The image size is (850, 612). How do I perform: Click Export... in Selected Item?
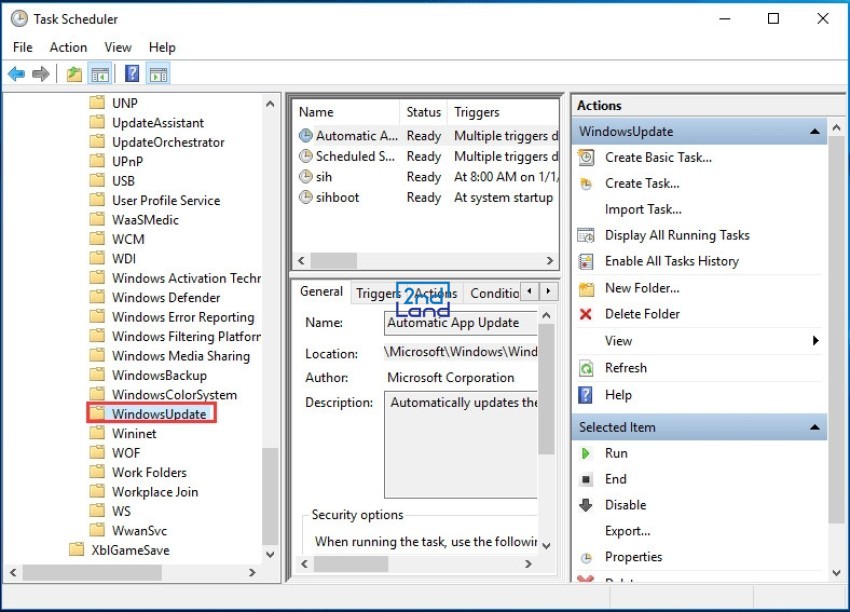627,531
